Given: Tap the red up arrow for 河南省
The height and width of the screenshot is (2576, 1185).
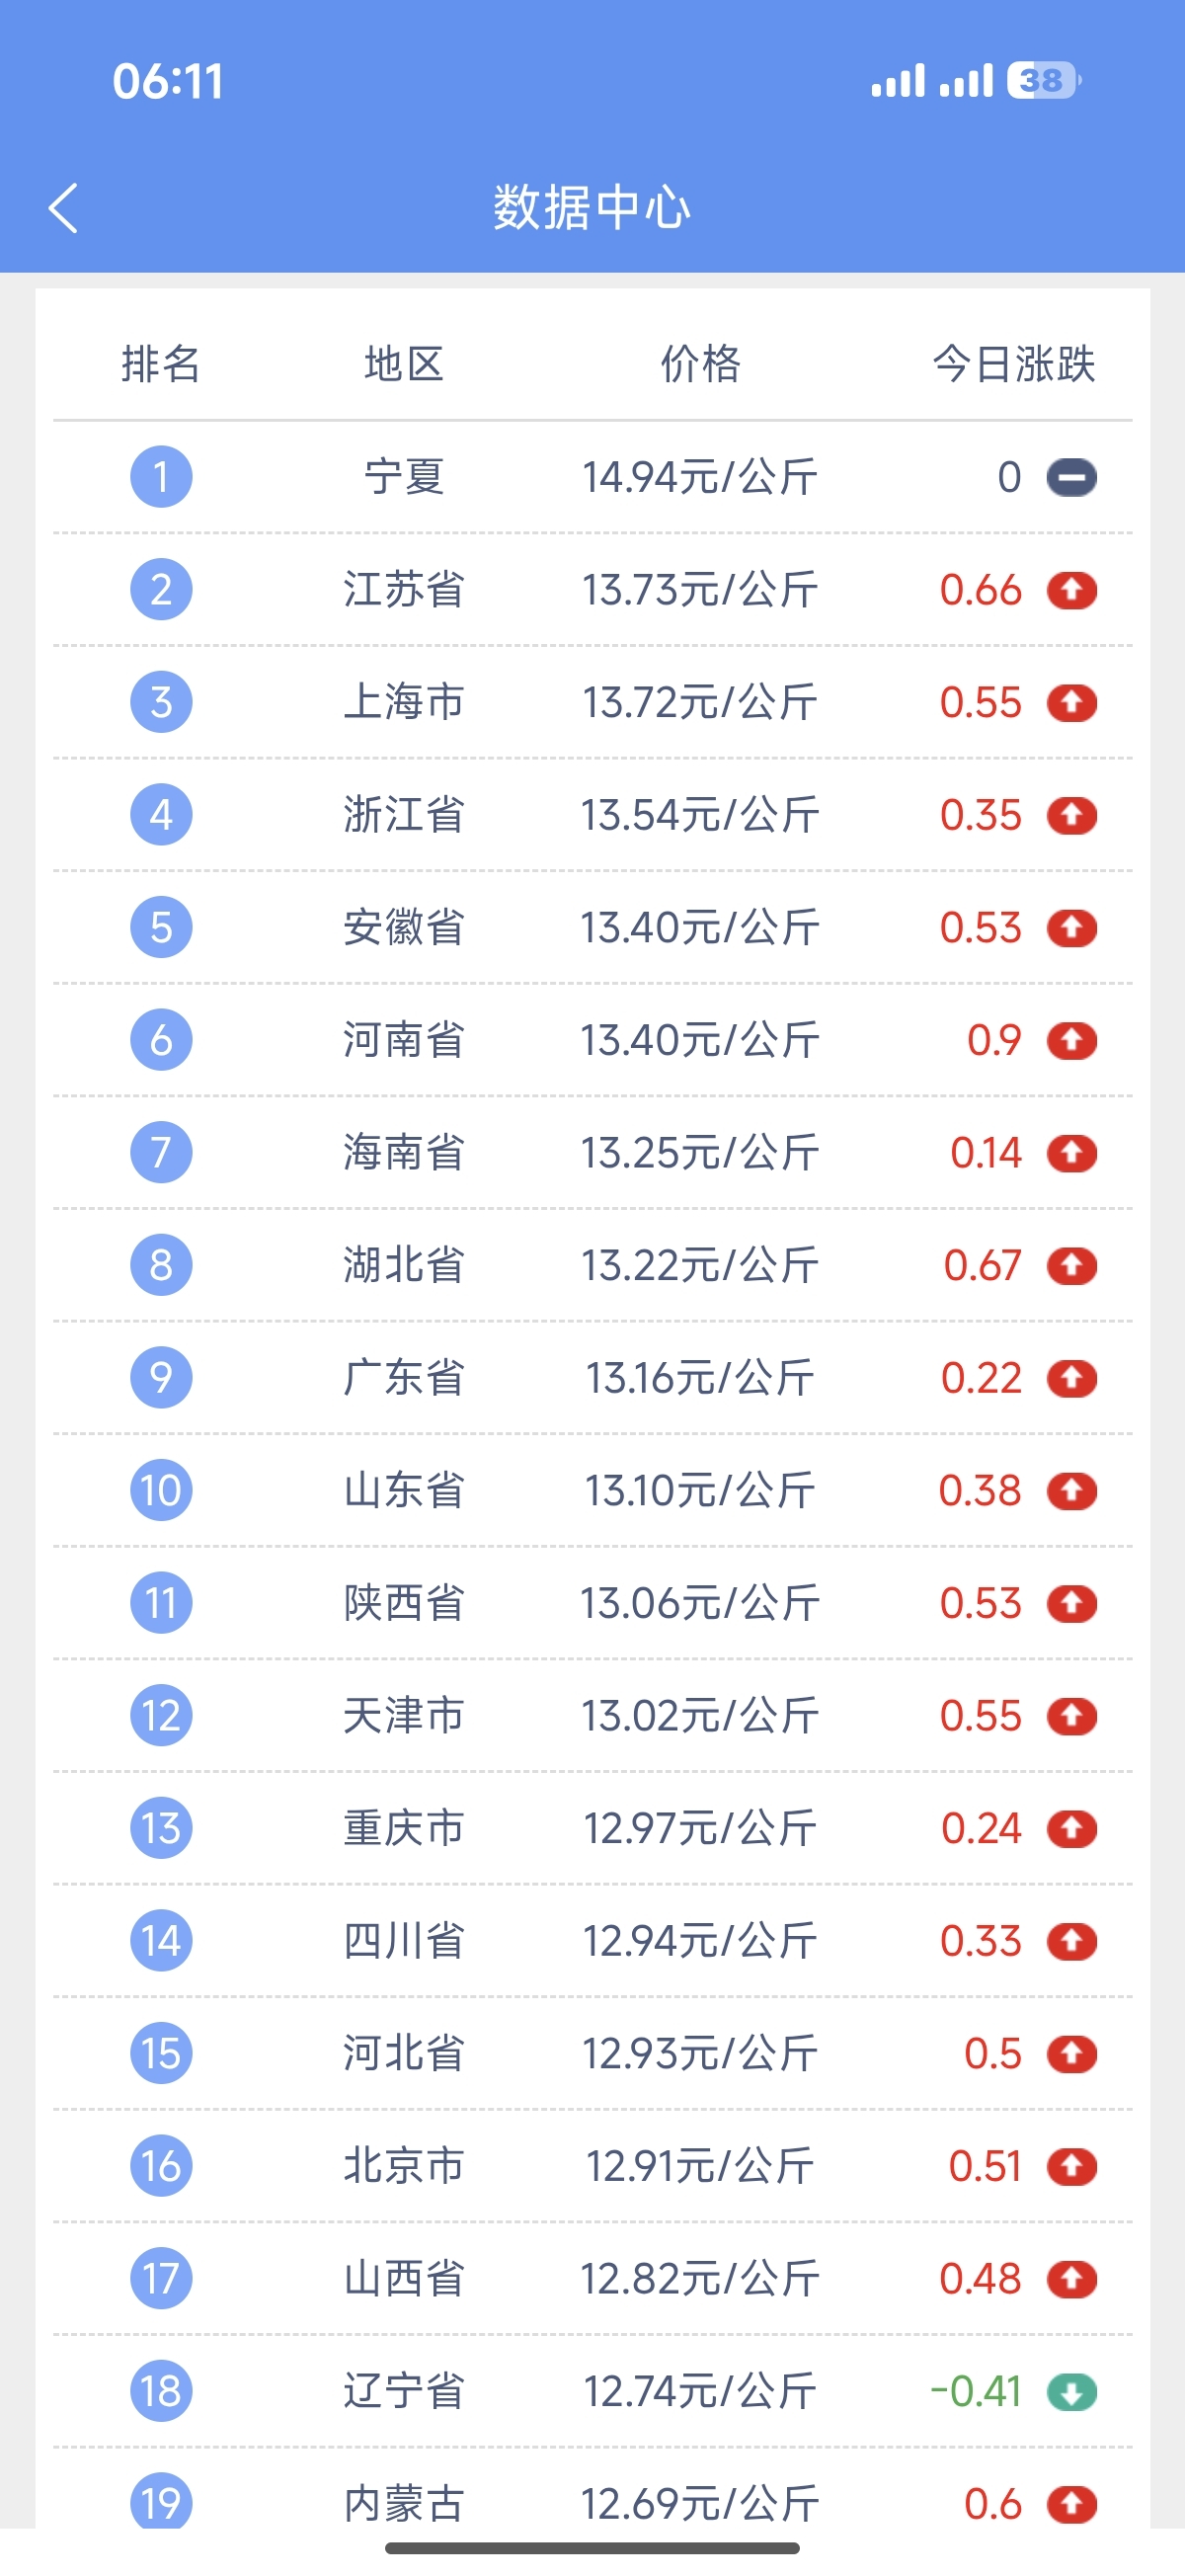Looking at the screenshot, I should click(x=1071, y=1041).
